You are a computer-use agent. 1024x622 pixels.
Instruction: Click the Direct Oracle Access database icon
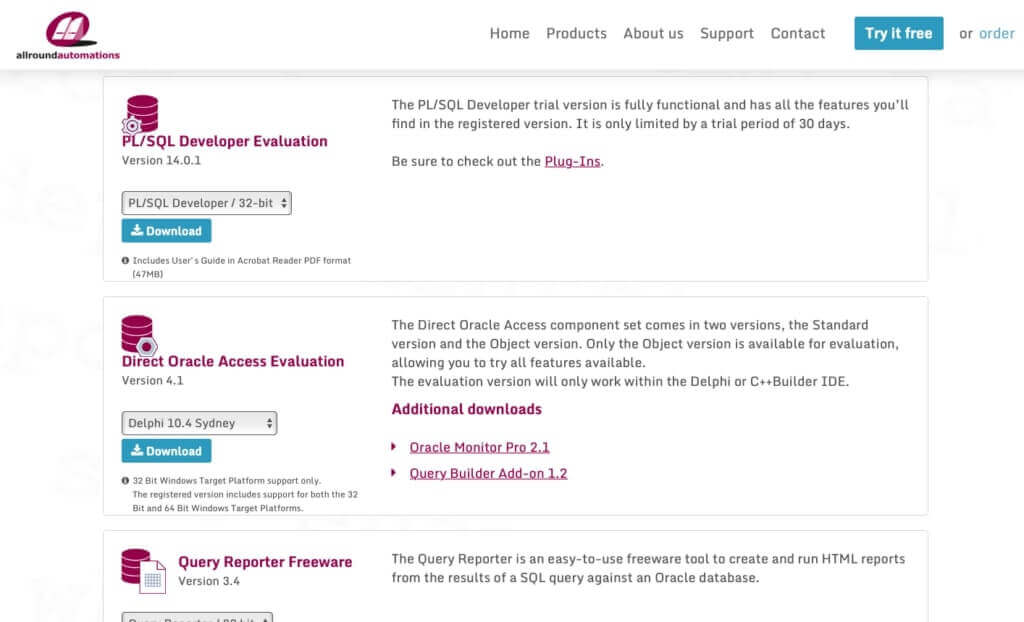139,335
